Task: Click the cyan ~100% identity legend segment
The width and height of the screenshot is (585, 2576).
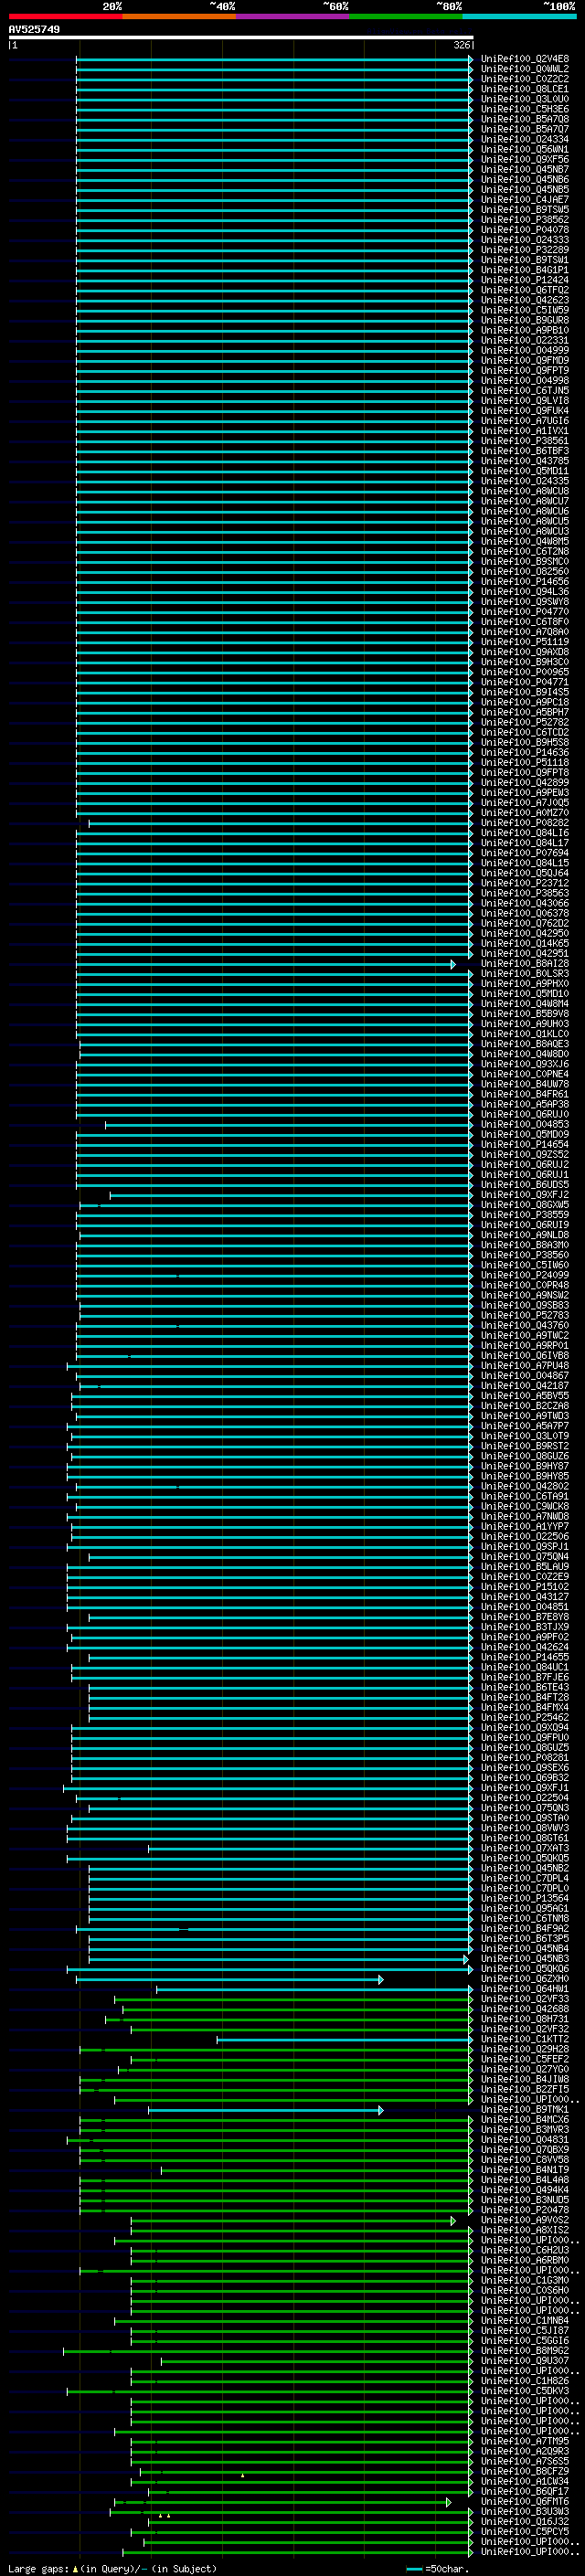Action: [x=519, y=16]
